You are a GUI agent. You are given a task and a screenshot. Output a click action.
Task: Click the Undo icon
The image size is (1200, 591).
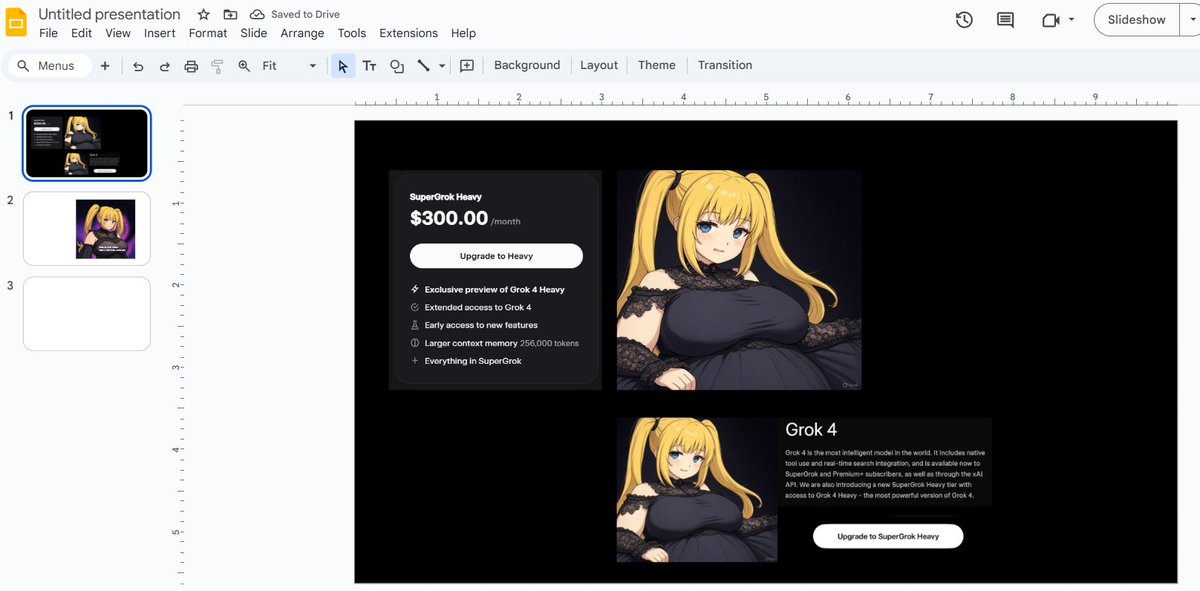pos(138,65)
